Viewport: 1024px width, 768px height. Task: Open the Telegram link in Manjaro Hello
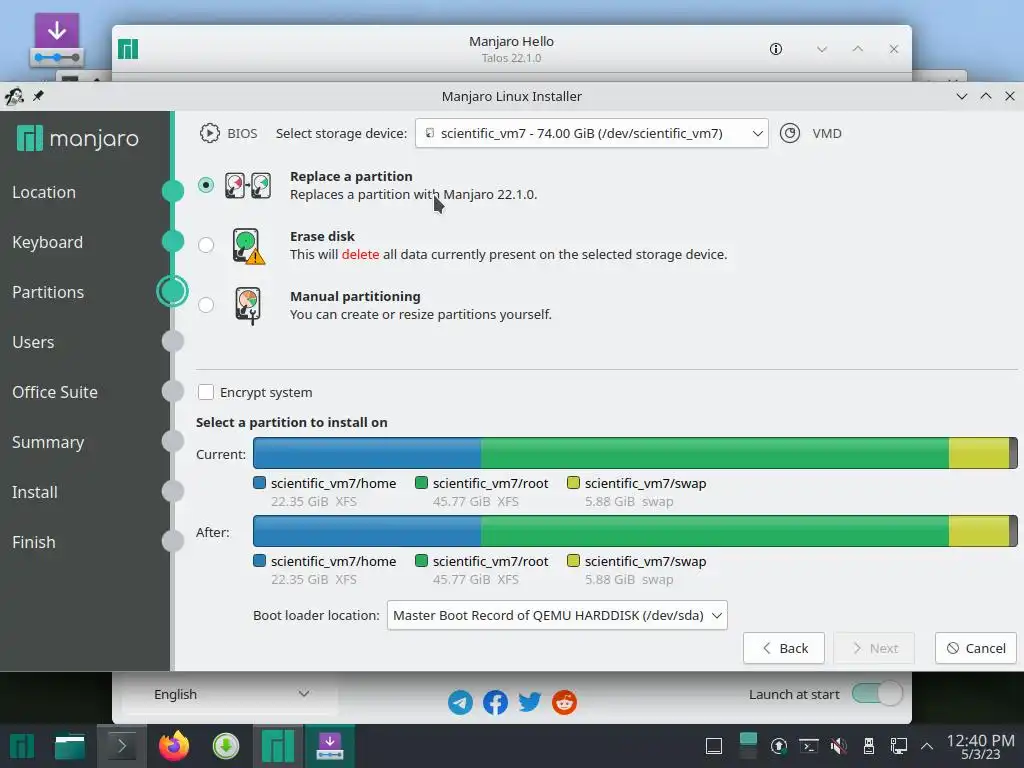[460, 703]
